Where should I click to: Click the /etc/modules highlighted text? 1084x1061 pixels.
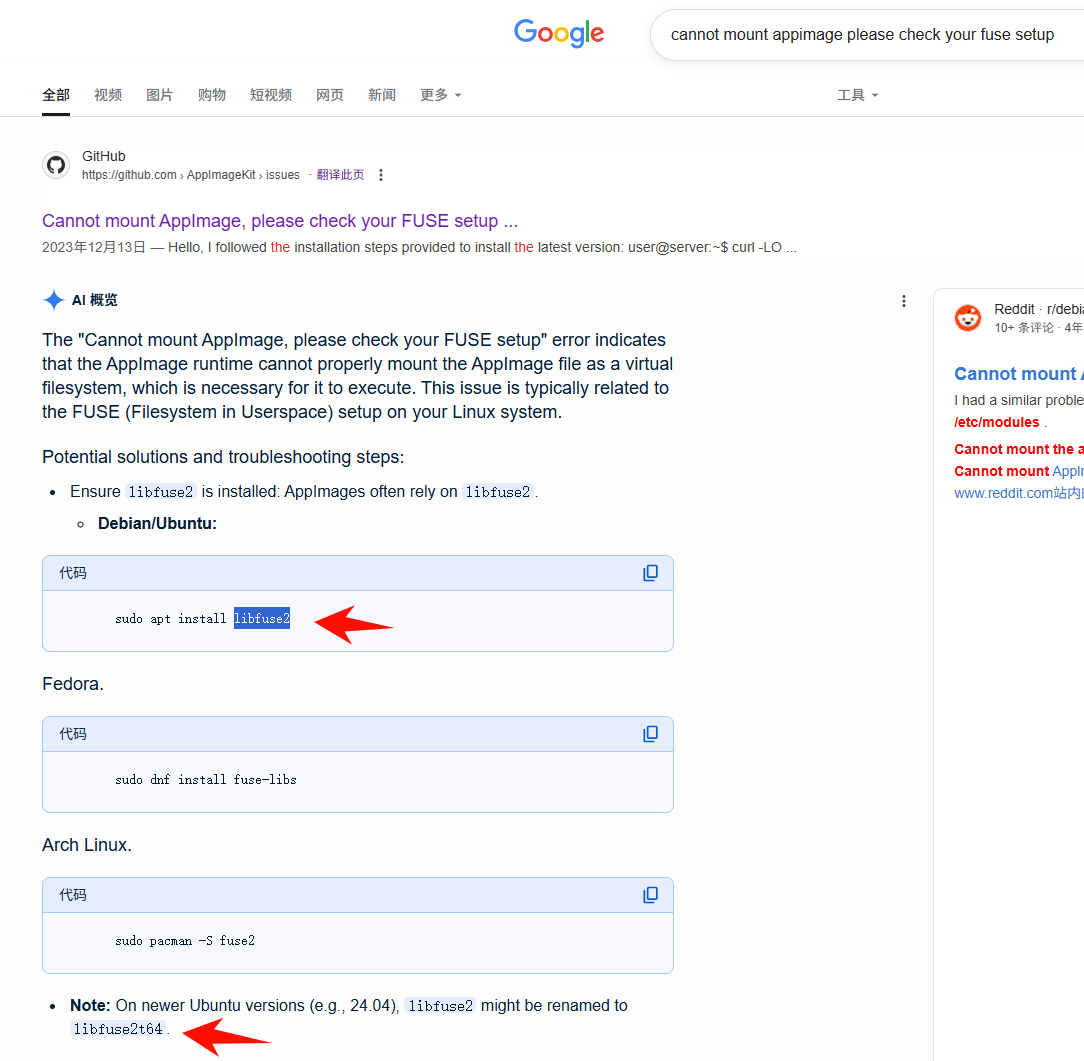(996, 422)
